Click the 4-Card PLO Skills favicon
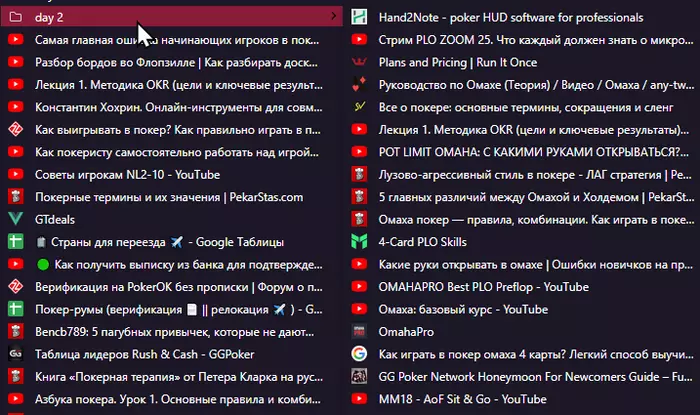700x415 pixels. click(x=359, y=241)
